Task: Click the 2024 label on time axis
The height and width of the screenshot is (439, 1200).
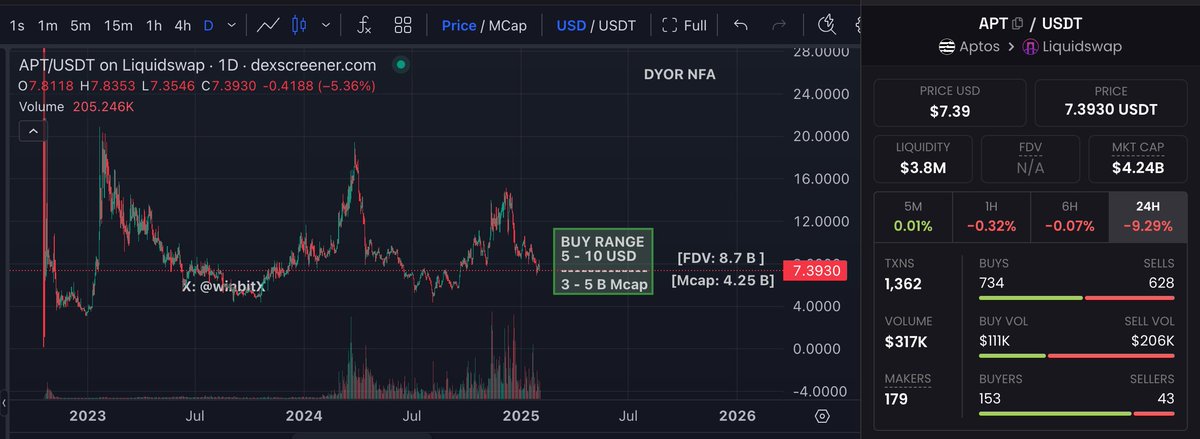Action: tap(304, 415)
